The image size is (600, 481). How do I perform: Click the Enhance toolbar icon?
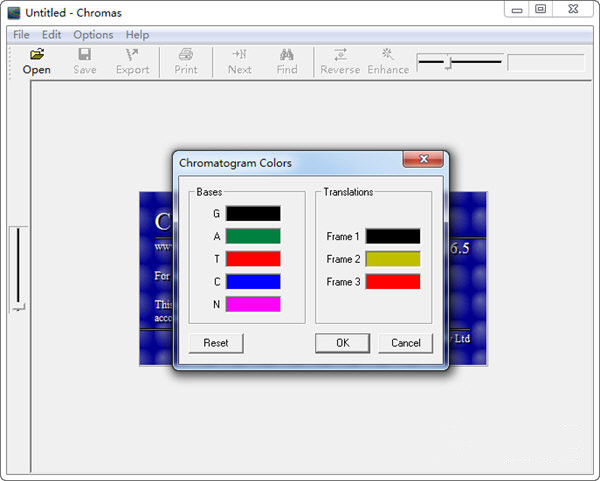(x=388, y=54)
